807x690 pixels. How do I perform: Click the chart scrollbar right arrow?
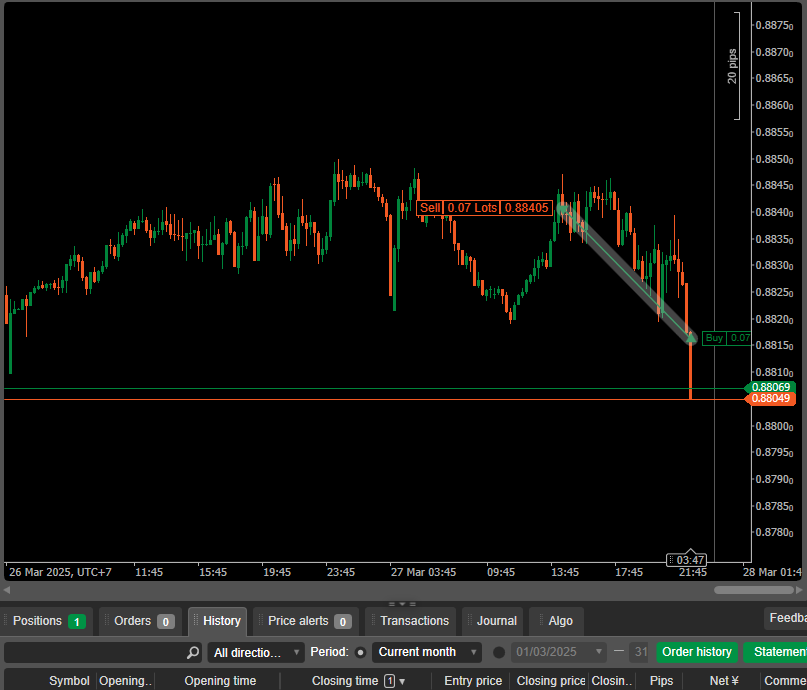point(800,590)
